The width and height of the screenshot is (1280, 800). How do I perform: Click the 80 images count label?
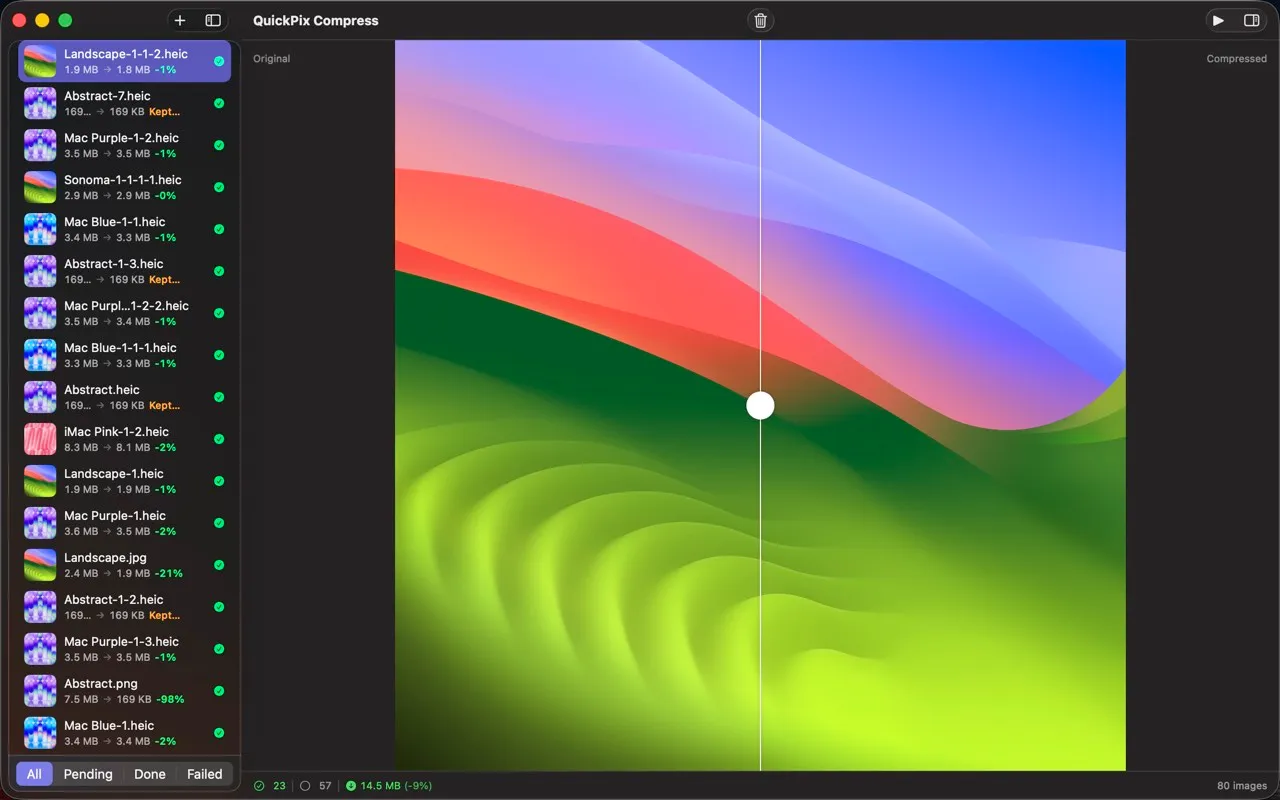point(1242,786)
